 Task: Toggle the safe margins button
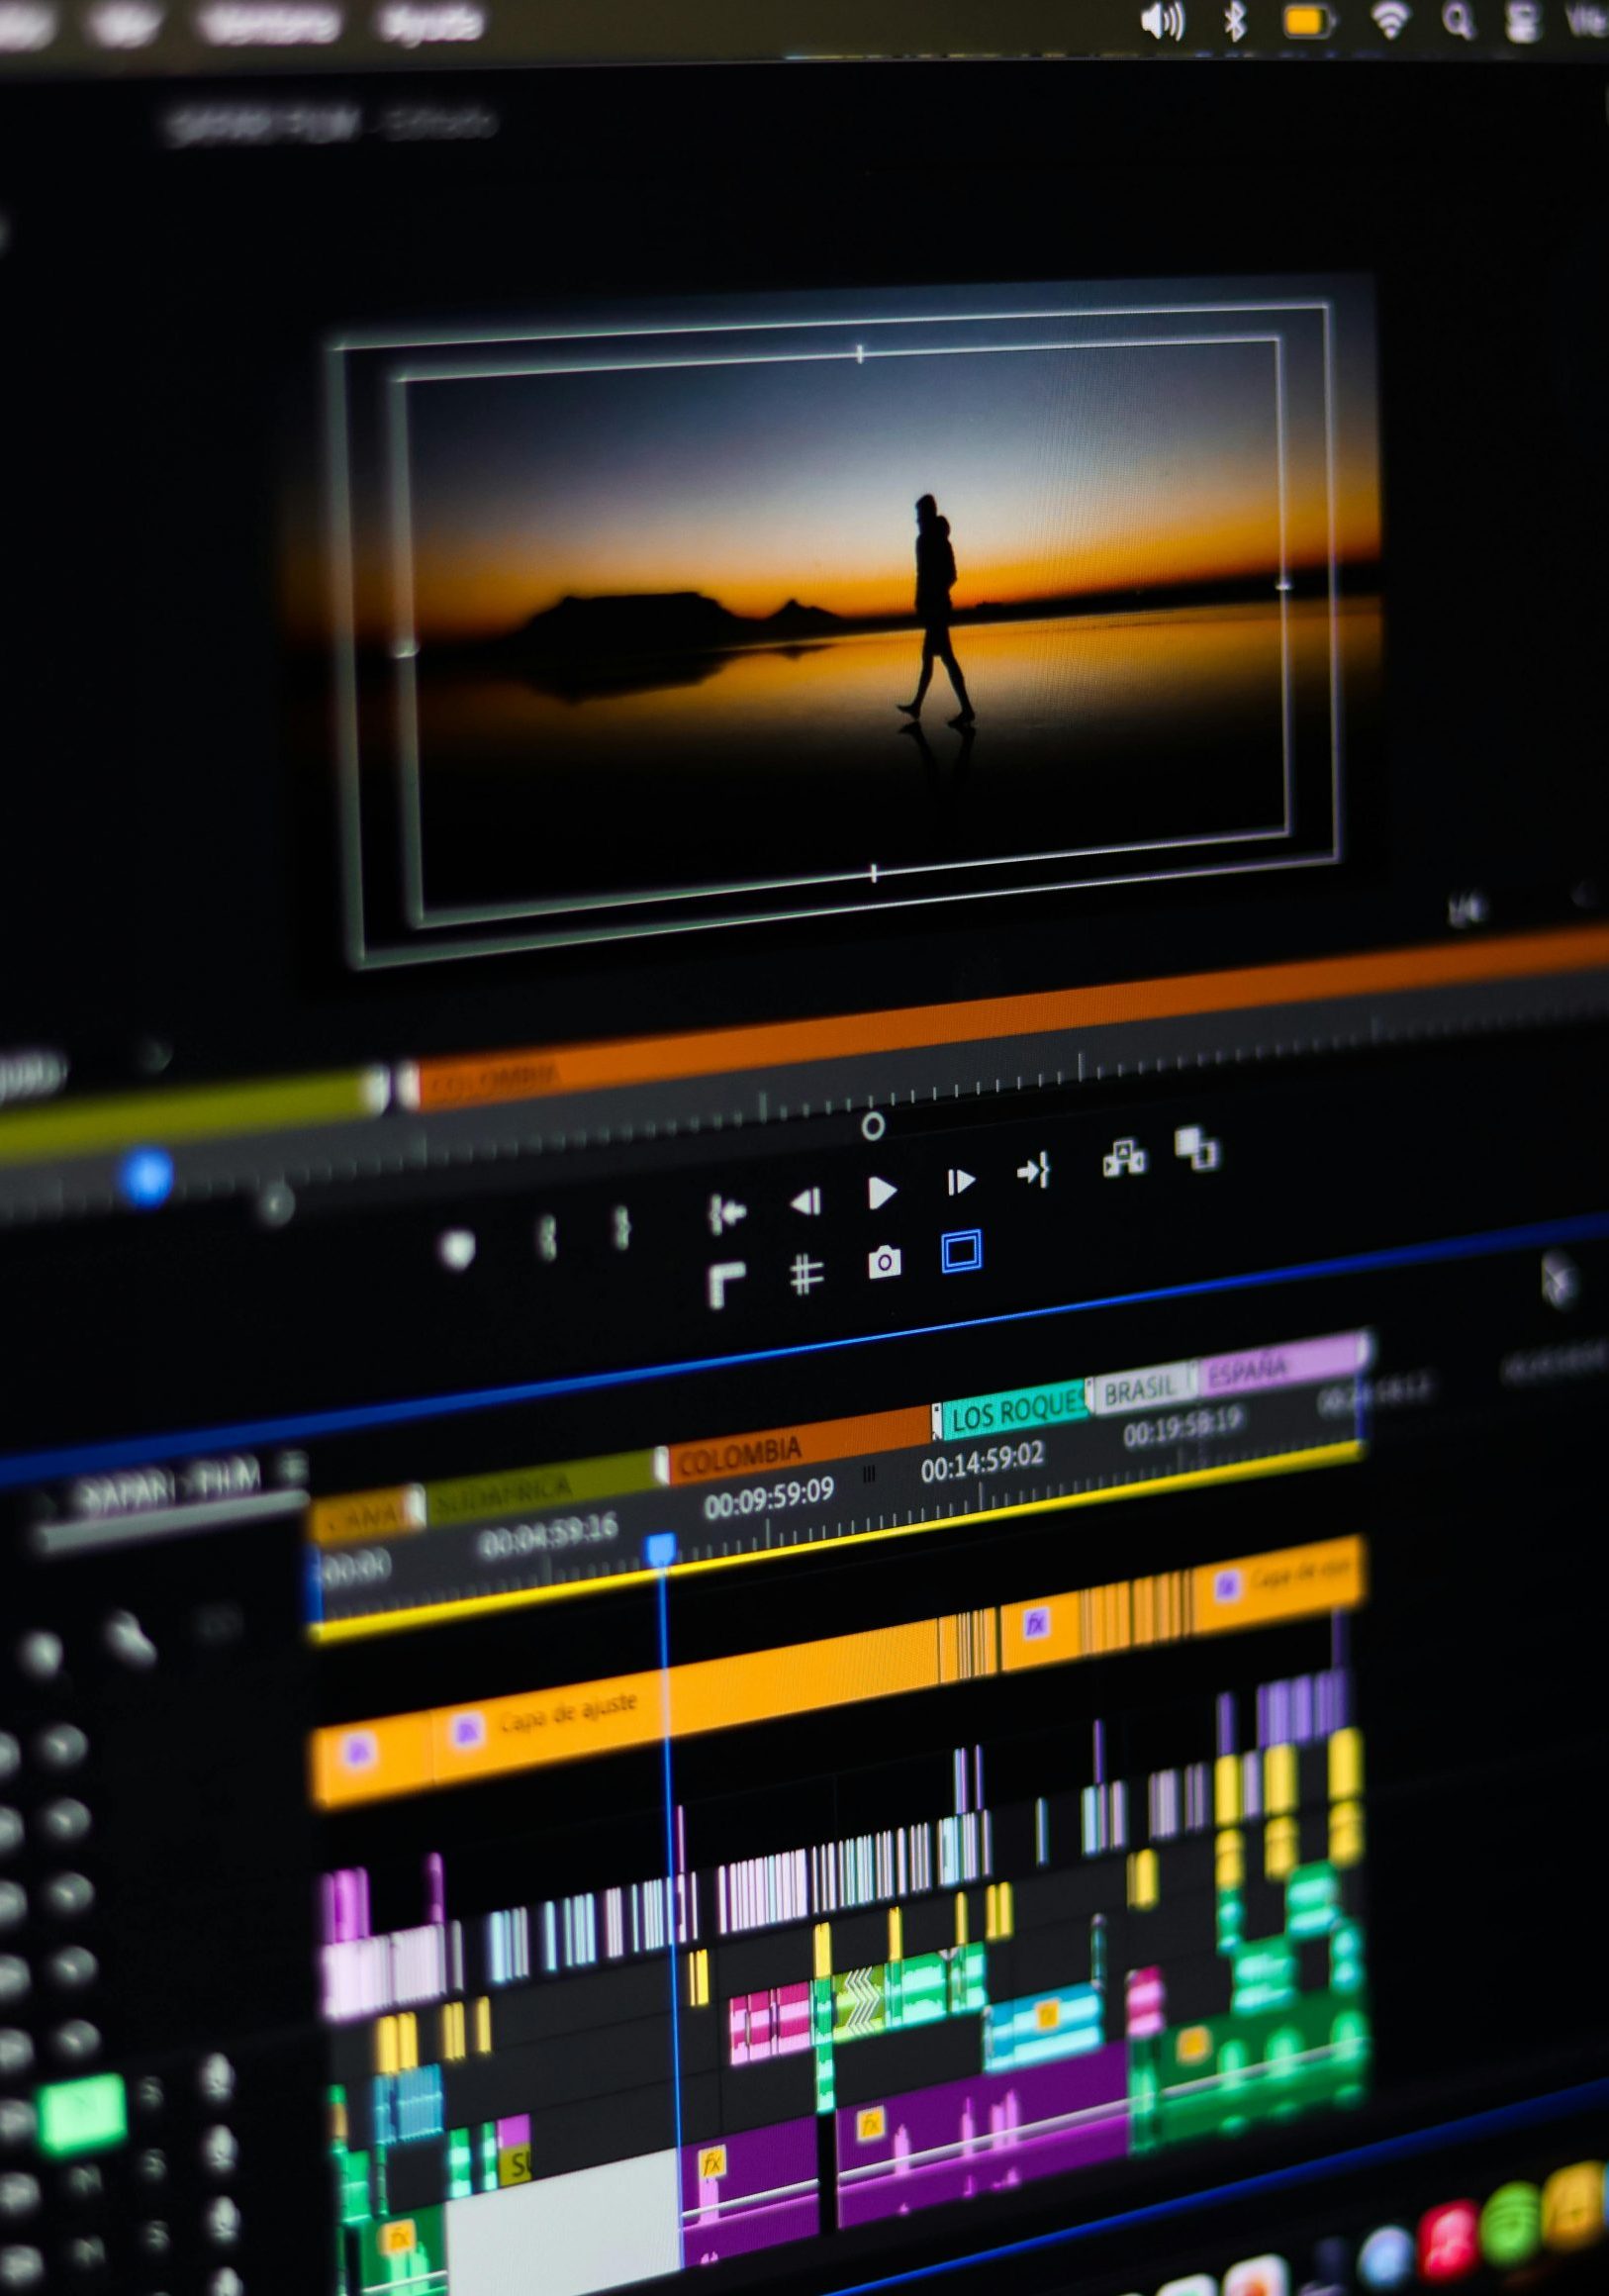tap(960, 1251)
